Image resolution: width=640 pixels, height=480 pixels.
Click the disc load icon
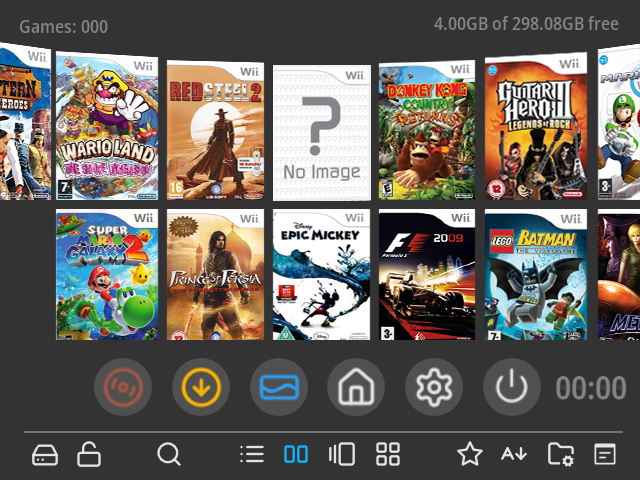123,387
